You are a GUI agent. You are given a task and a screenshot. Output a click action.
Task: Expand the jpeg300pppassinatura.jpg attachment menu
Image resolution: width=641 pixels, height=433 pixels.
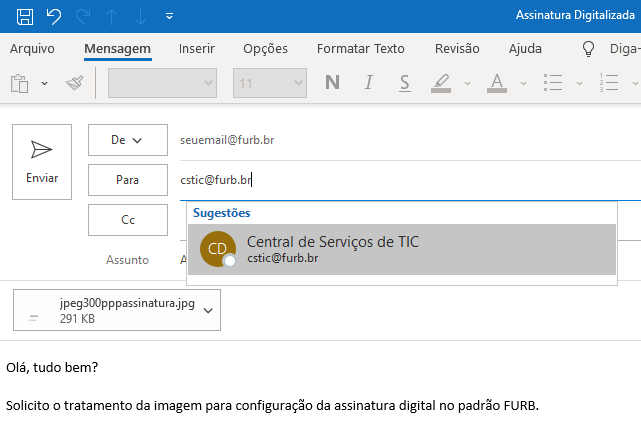point(208,310)
